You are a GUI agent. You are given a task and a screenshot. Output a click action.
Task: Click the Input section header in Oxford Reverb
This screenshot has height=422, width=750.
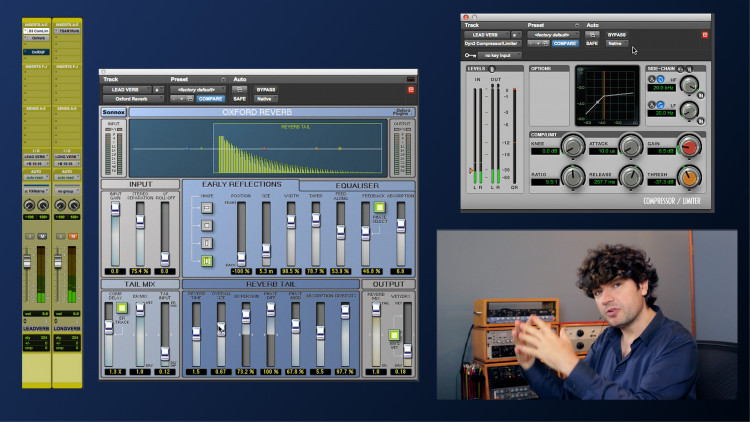tap(140, 184)
